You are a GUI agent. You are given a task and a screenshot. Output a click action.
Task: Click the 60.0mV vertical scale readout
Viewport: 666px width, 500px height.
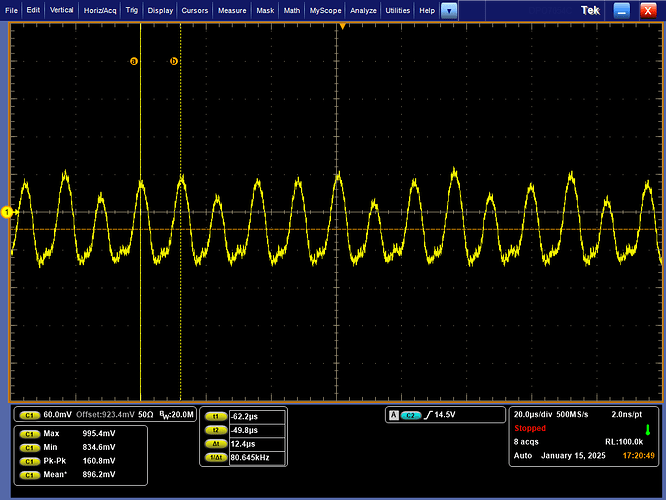point(58,415)
